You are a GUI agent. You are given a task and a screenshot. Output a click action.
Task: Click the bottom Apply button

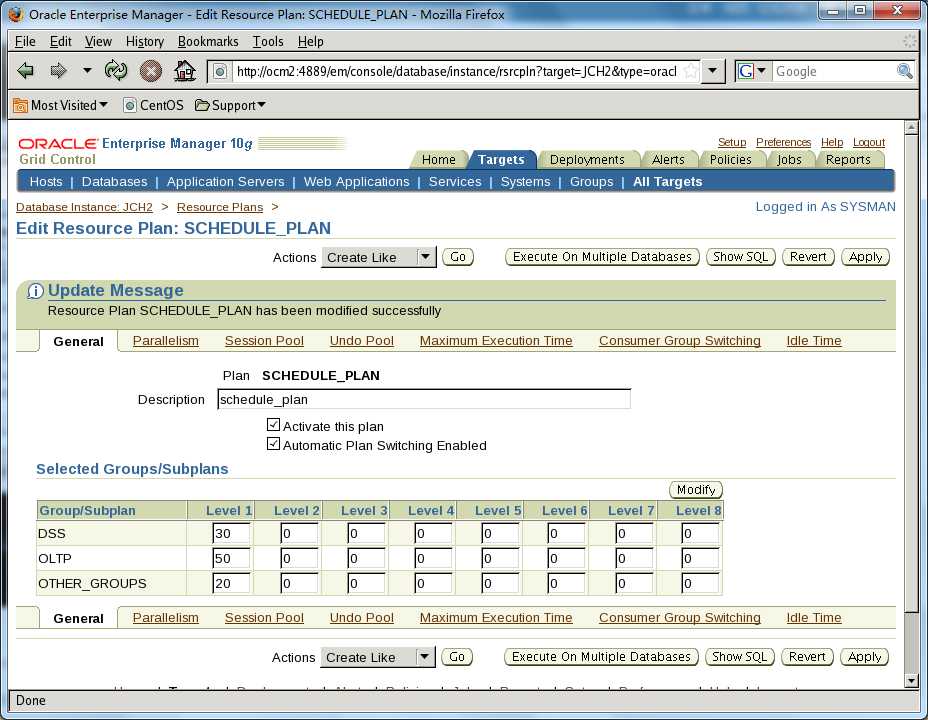(864, 657)
